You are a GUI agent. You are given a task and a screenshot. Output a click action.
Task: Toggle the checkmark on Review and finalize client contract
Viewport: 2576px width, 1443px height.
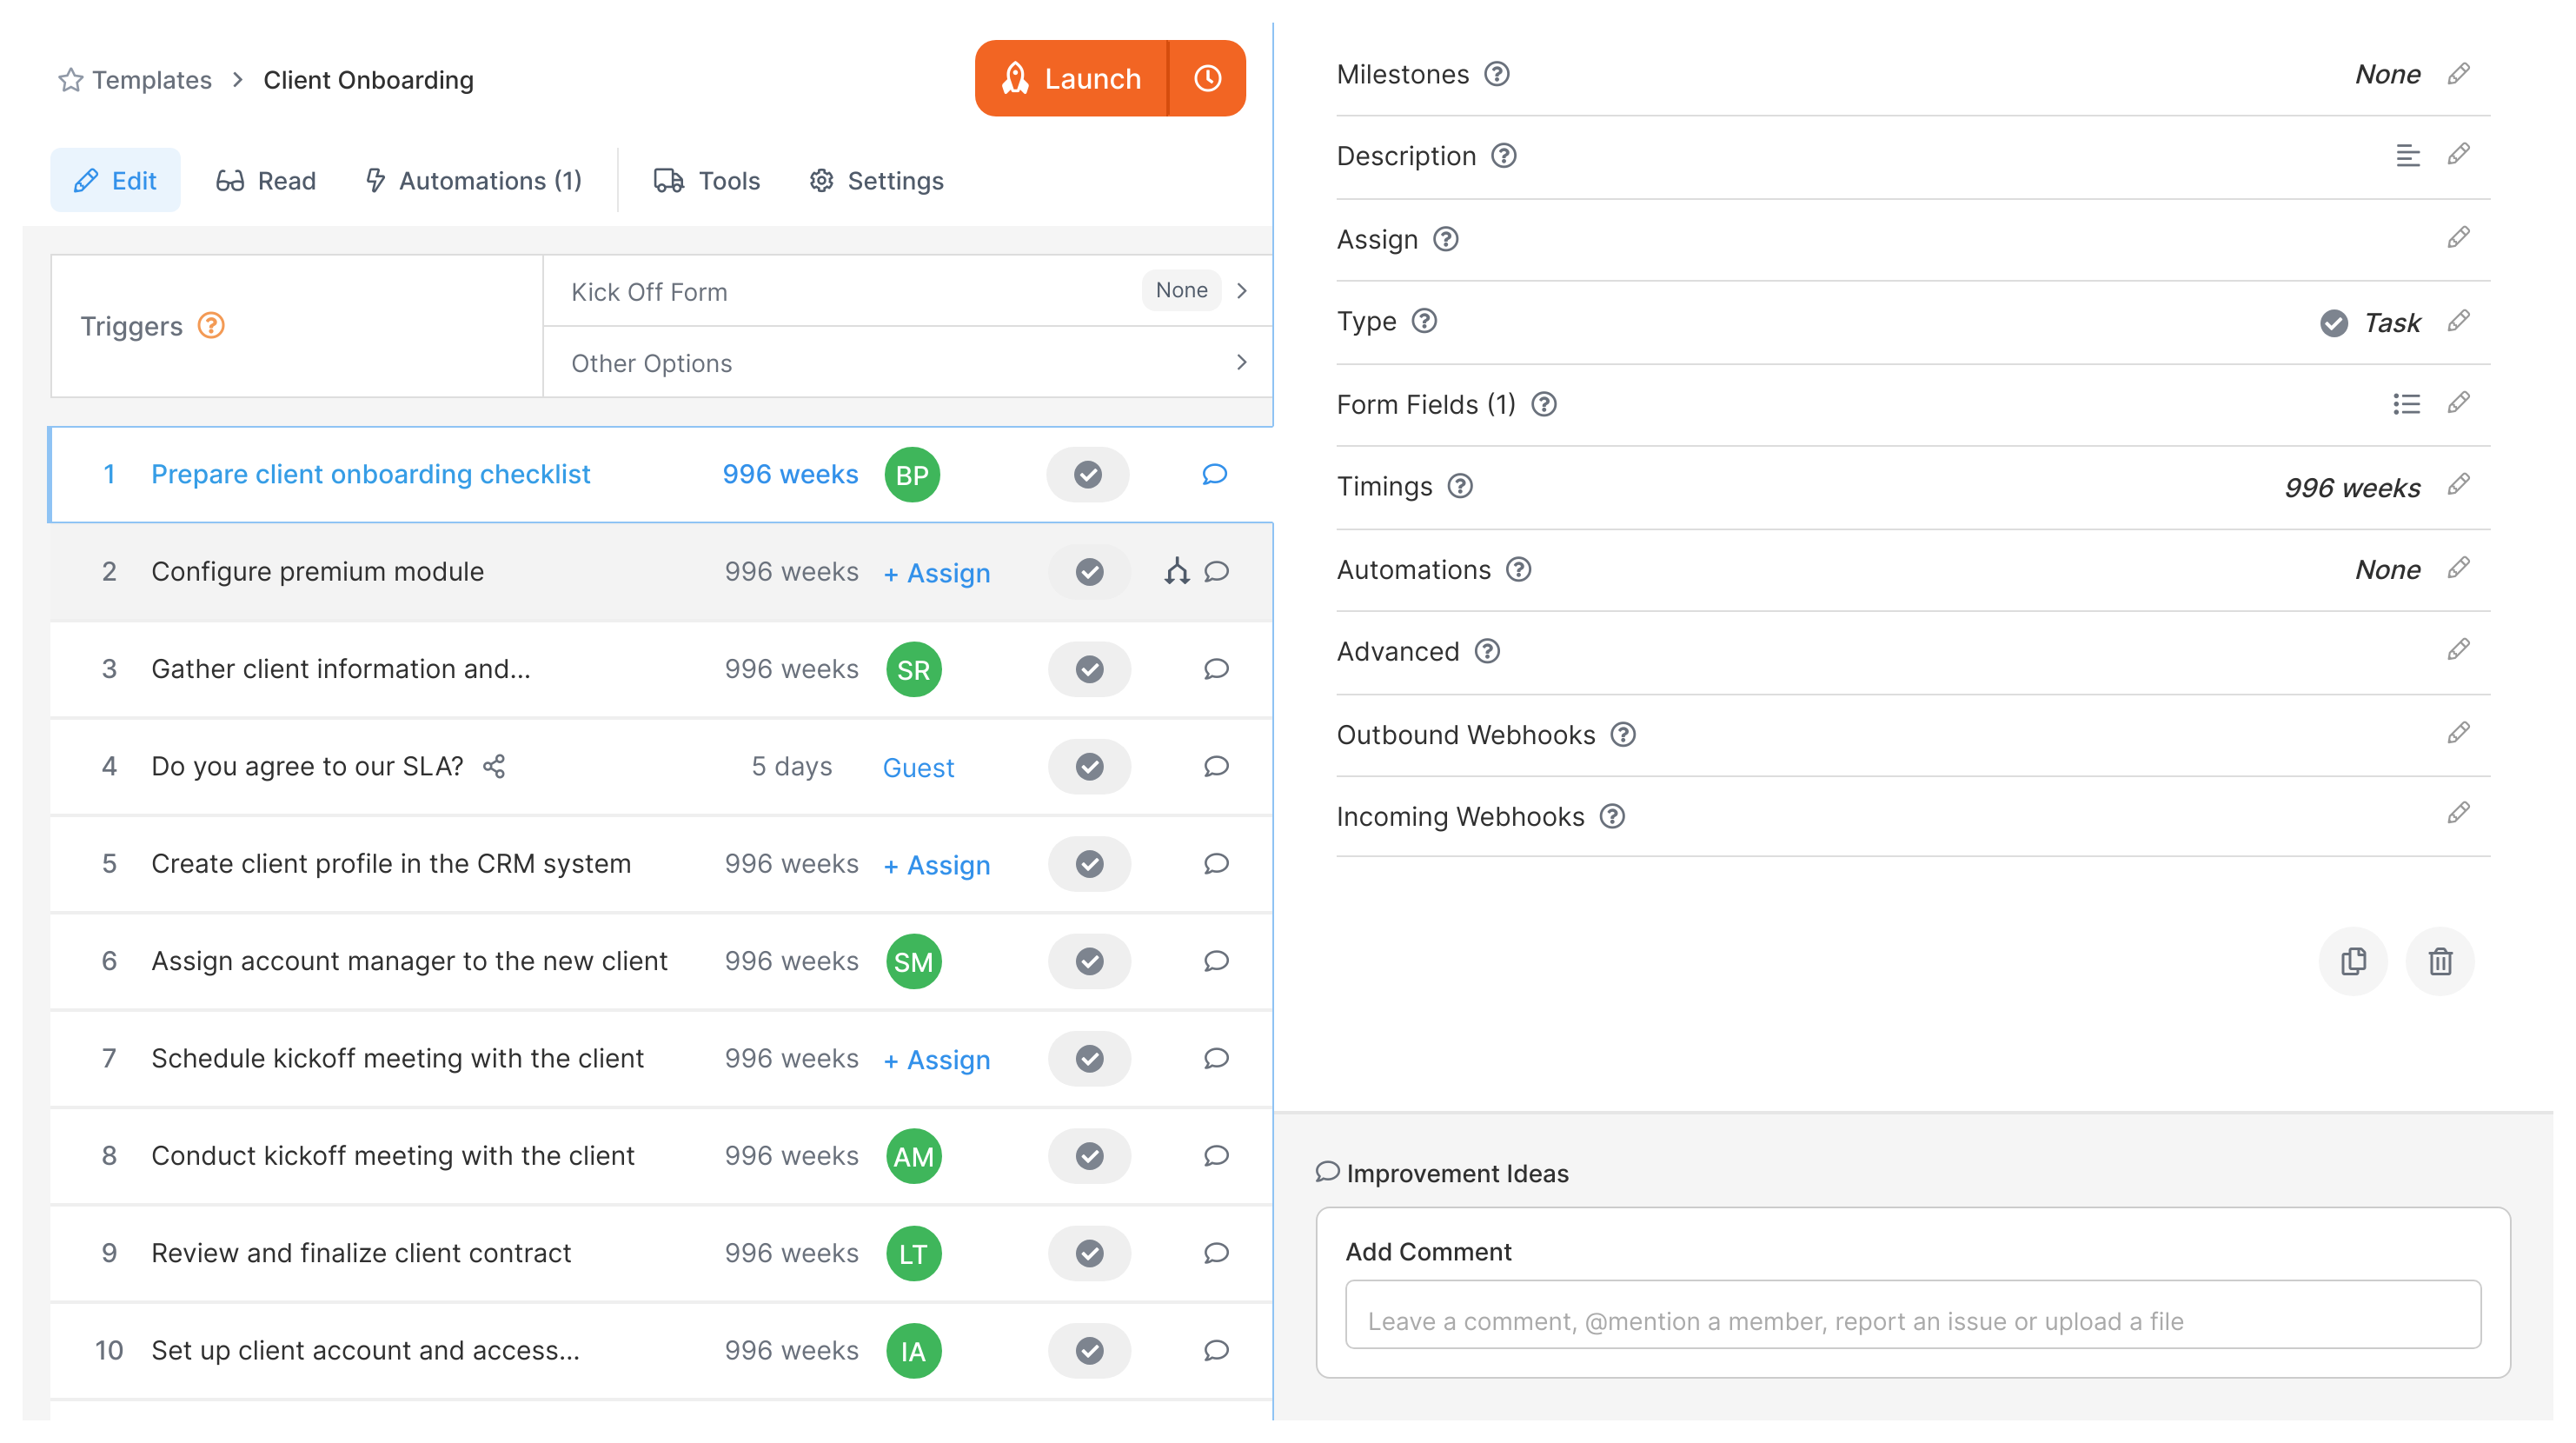(x=1089, y=1253)
